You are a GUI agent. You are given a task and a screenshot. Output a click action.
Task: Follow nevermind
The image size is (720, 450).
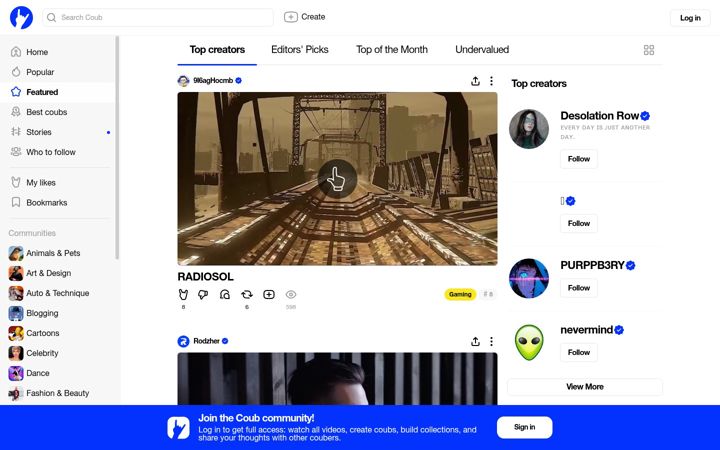(579, 352)
